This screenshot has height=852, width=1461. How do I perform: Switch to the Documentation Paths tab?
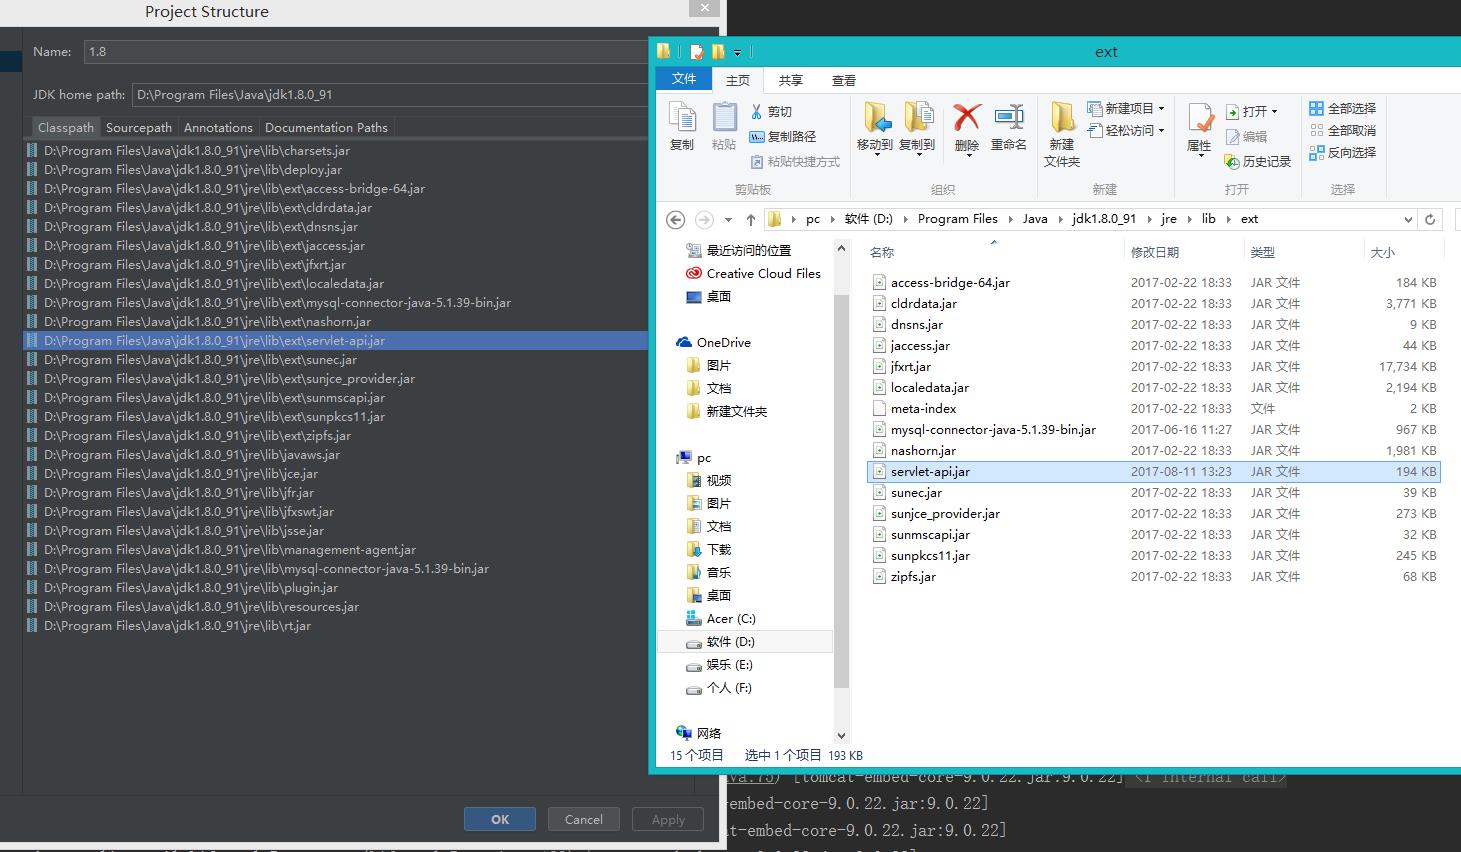tap(326, 127)
